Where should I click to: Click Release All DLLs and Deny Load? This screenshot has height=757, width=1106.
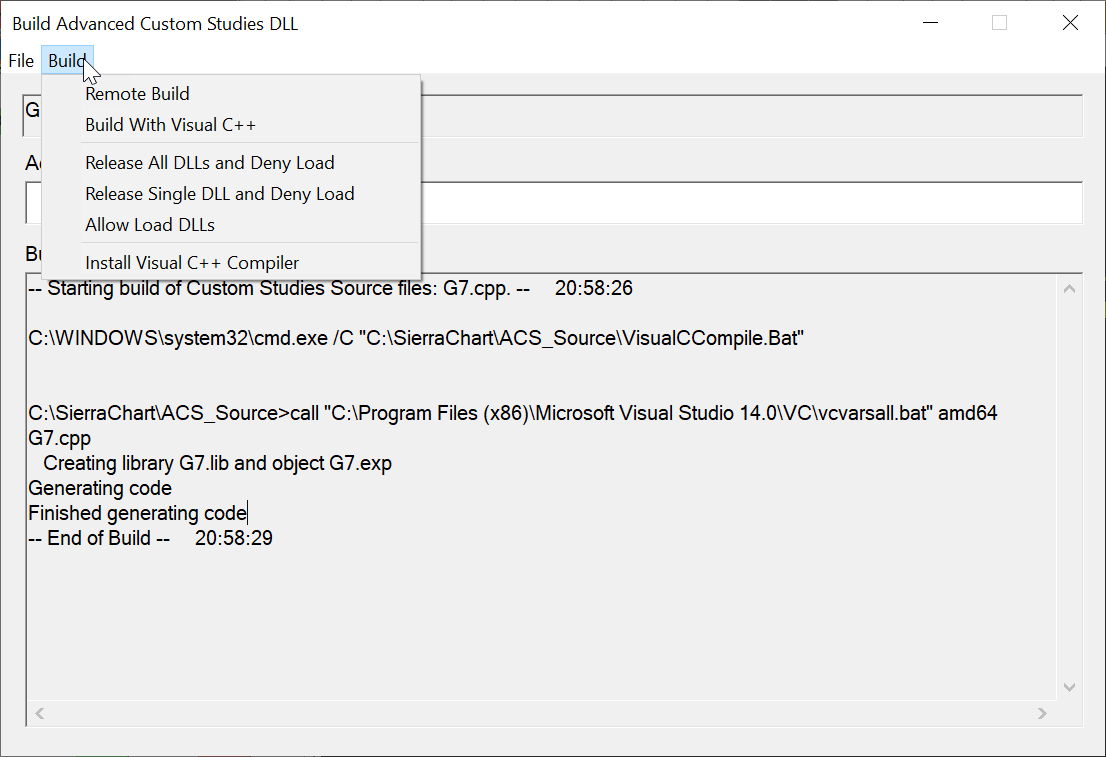point(209,163)
